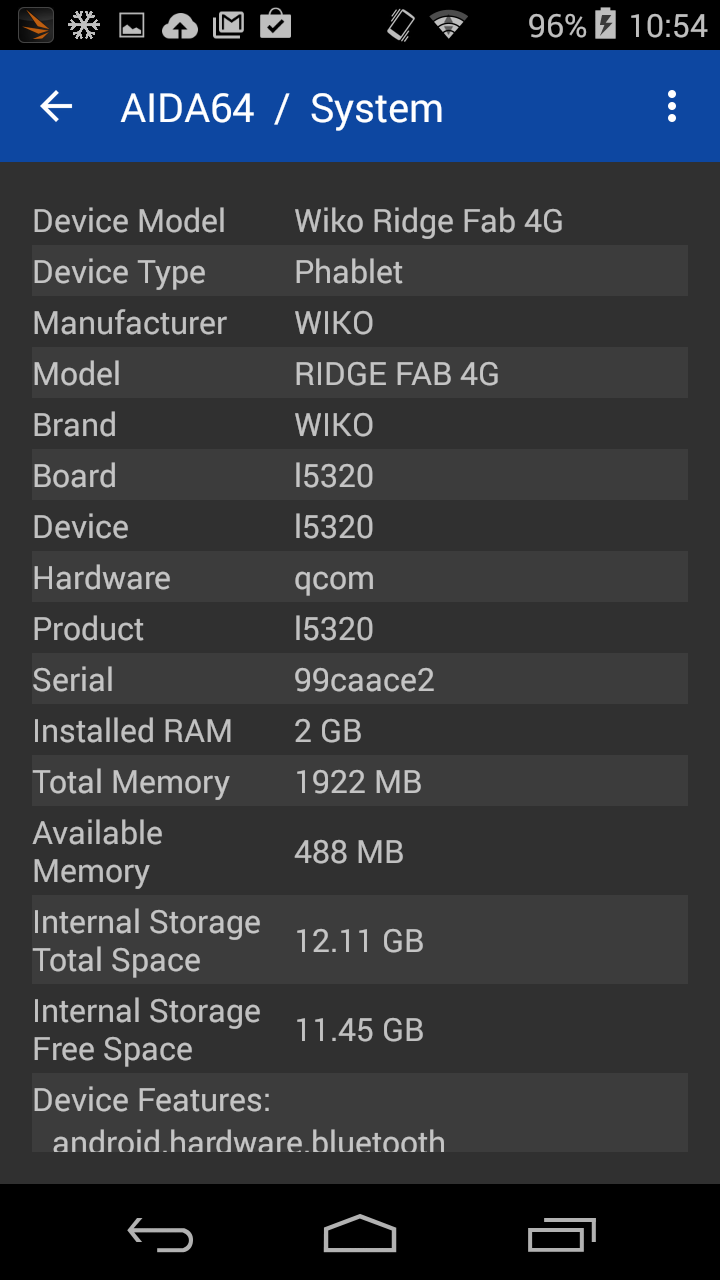Select the Device Model row

(359, 221)
